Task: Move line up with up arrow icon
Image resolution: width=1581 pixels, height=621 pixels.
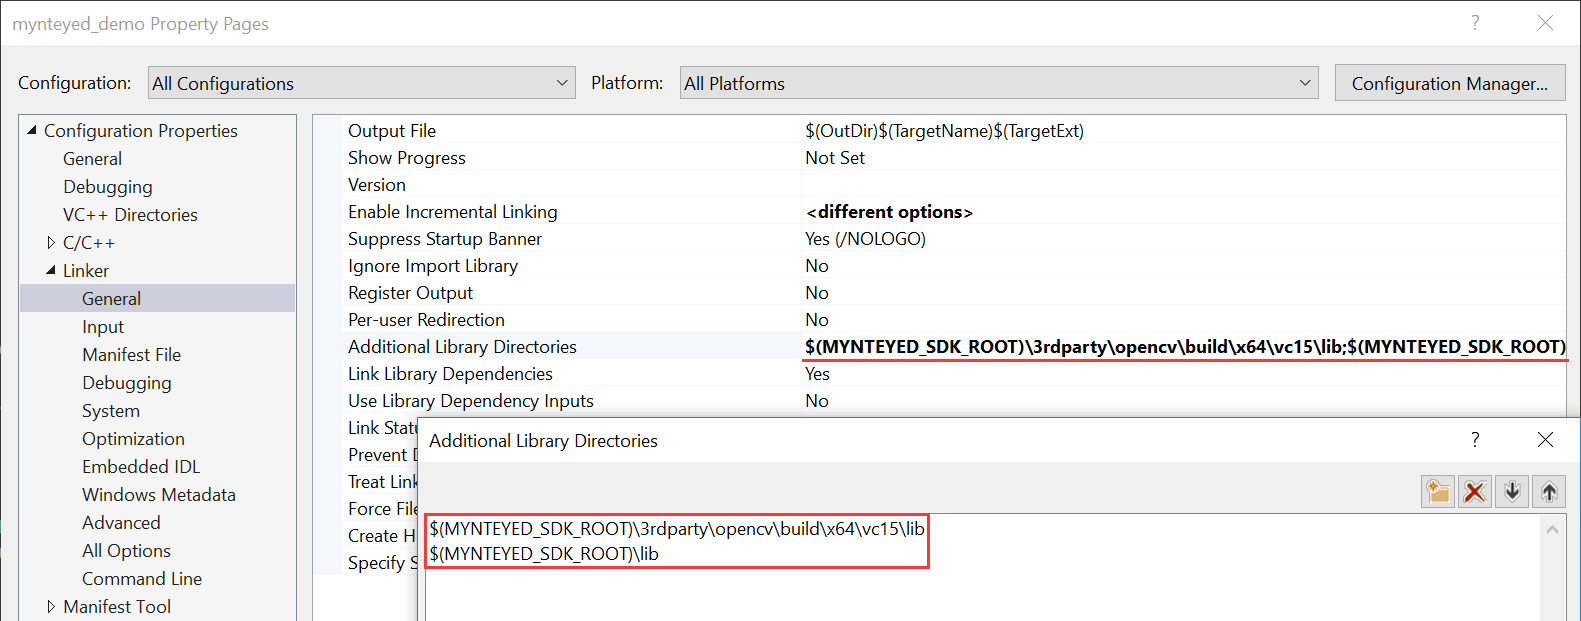Action: (x=1549, y=491)
